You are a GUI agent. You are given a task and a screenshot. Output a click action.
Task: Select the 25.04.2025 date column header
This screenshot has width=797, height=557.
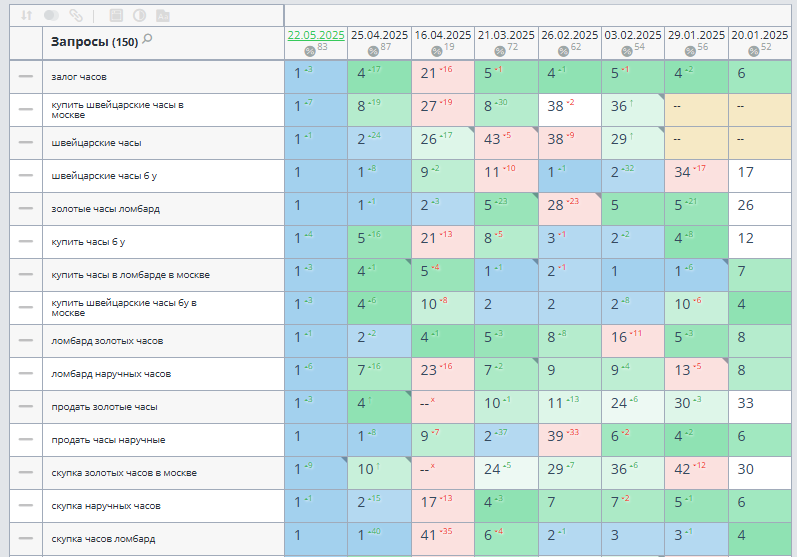(379, 35)
